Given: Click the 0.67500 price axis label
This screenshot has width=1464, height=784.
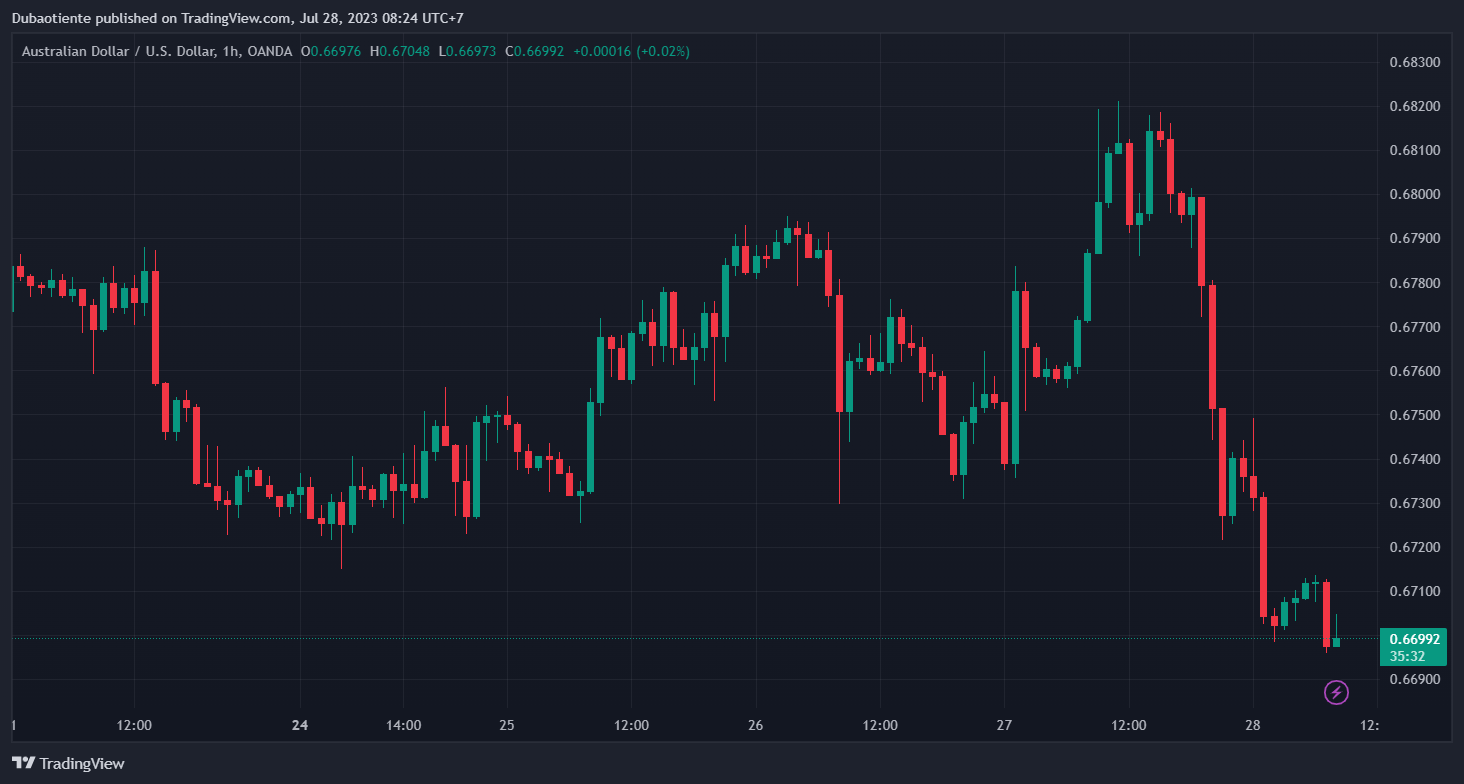Looking at the screenshot, I should point(1414,415).
